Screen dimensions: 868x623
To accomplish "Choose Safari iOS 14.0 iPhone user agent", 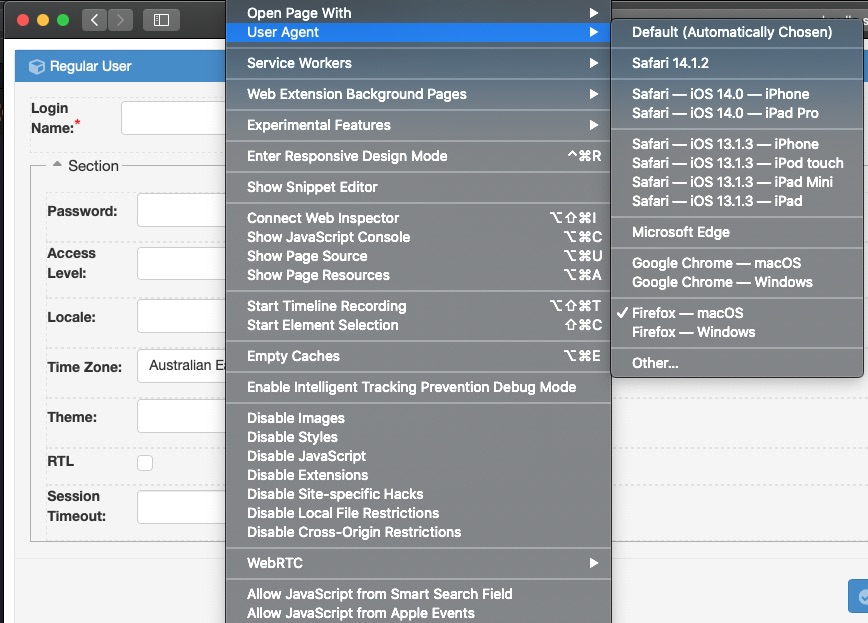I will (737, 94).
